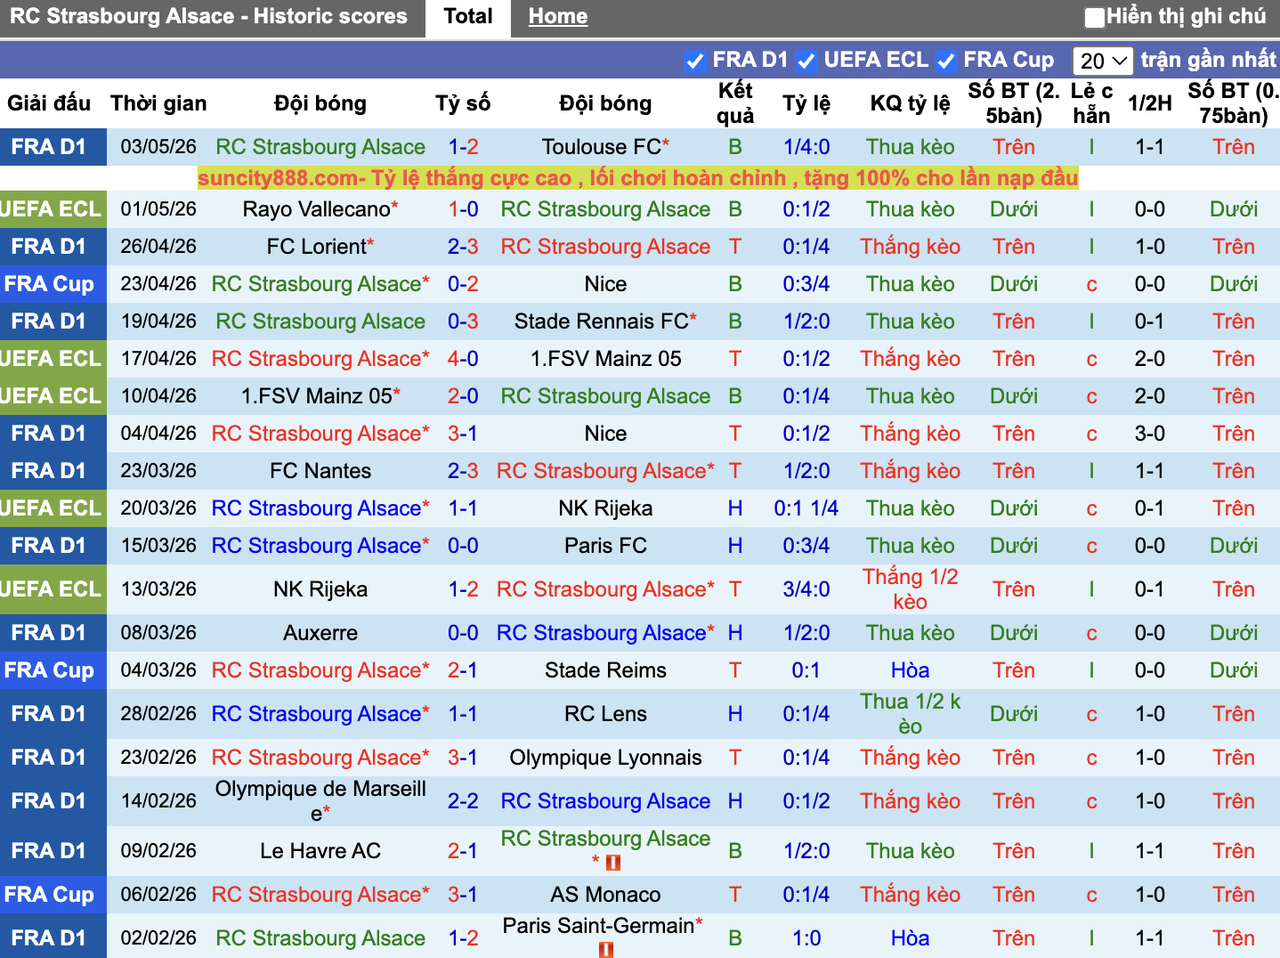Click the 0-3 score versus Stade Rennais

[x=463, y=321]
